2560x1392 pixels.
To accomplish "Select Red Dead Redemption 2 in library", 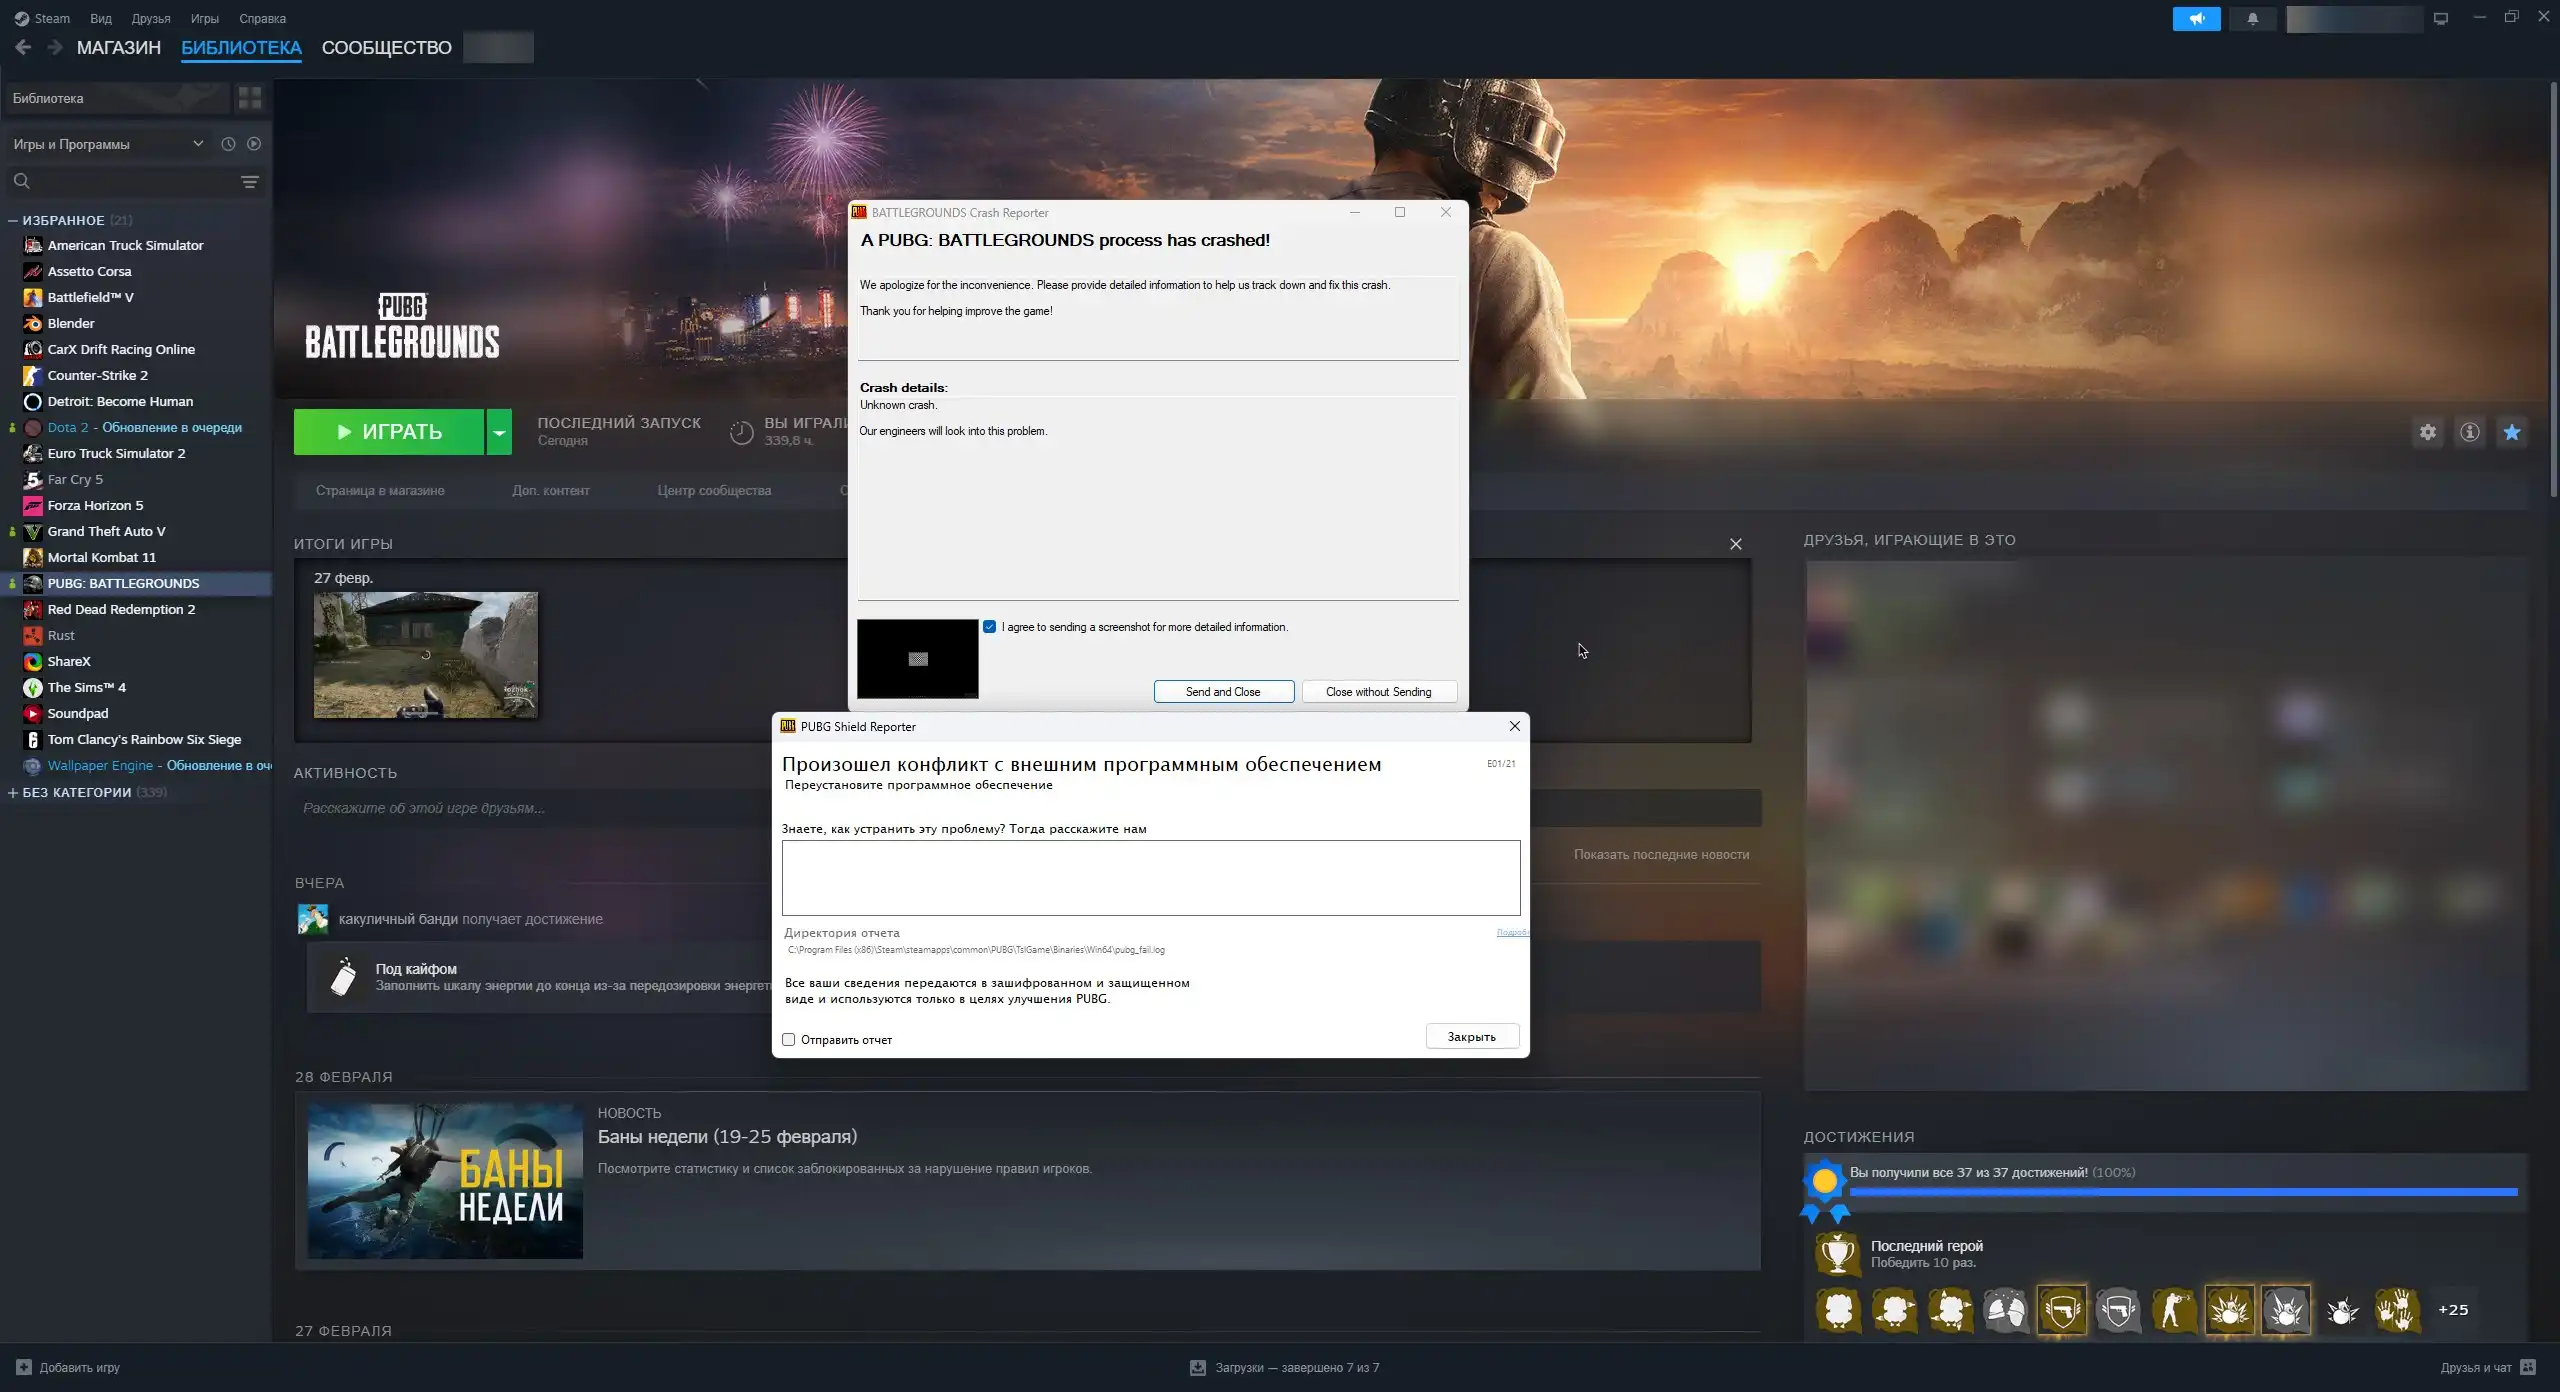I will click(x=138, y=609).
